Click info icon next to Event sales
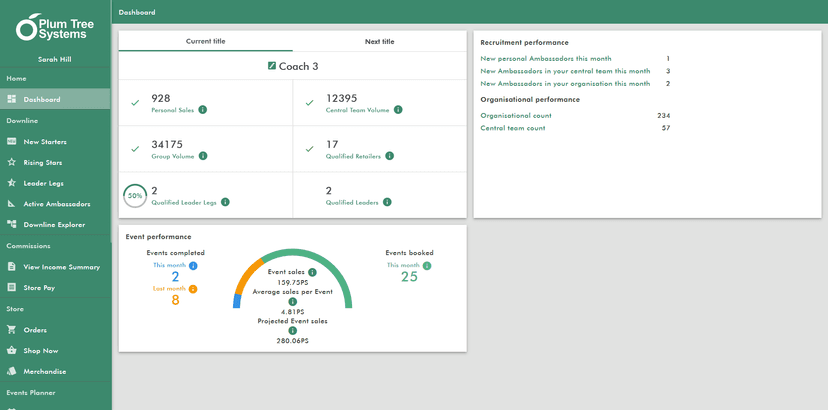Viewport: 828px width, 410px height. [312, 272]
